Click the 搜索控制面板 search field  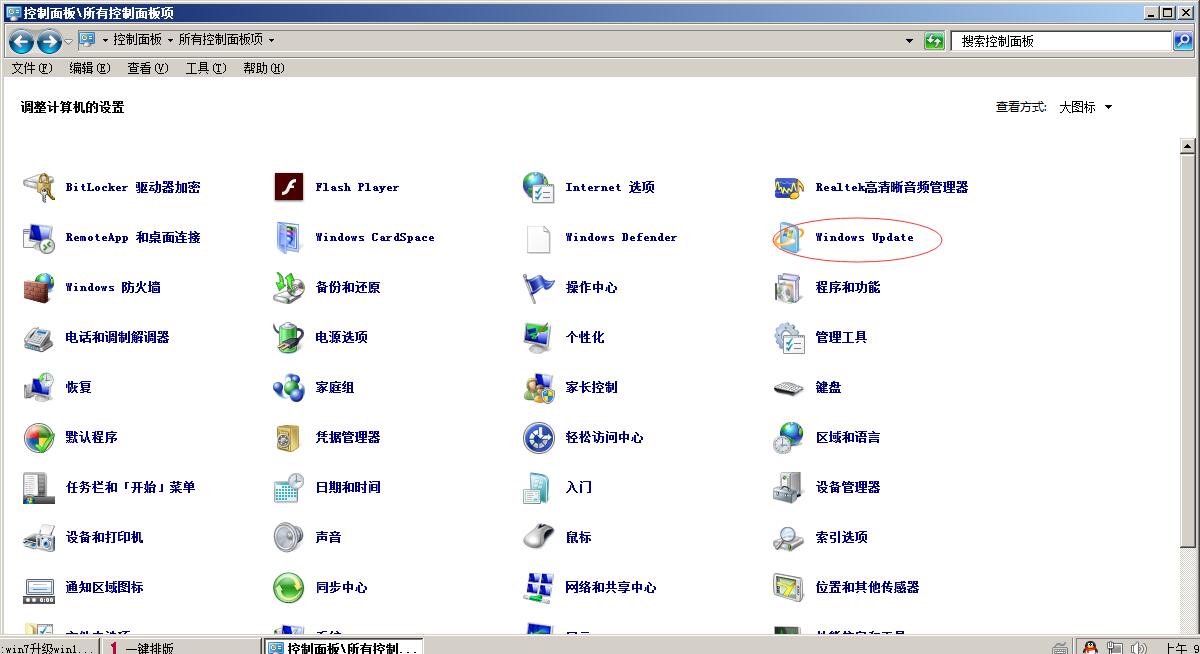1062,41
